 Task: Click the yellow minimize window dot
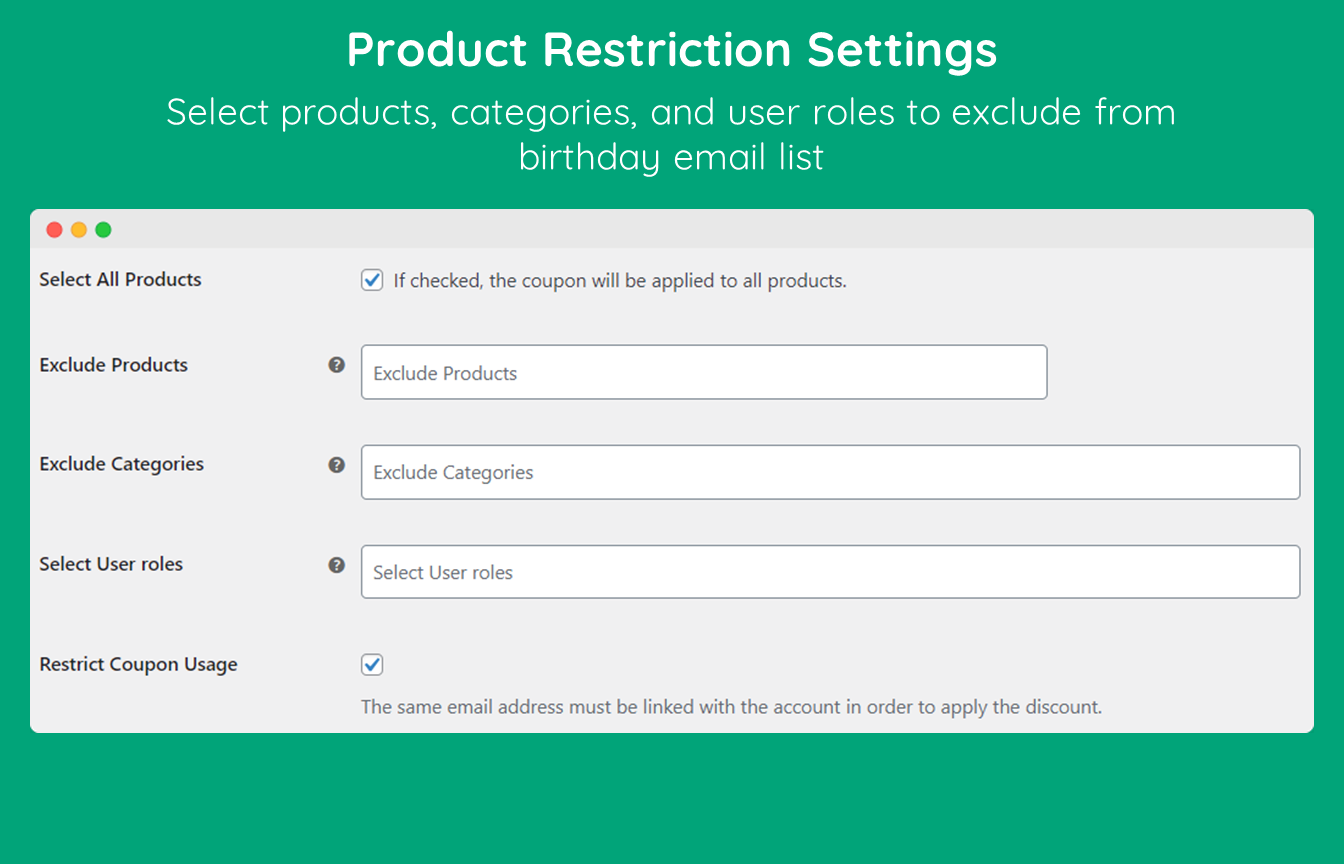tap(79, 230)
